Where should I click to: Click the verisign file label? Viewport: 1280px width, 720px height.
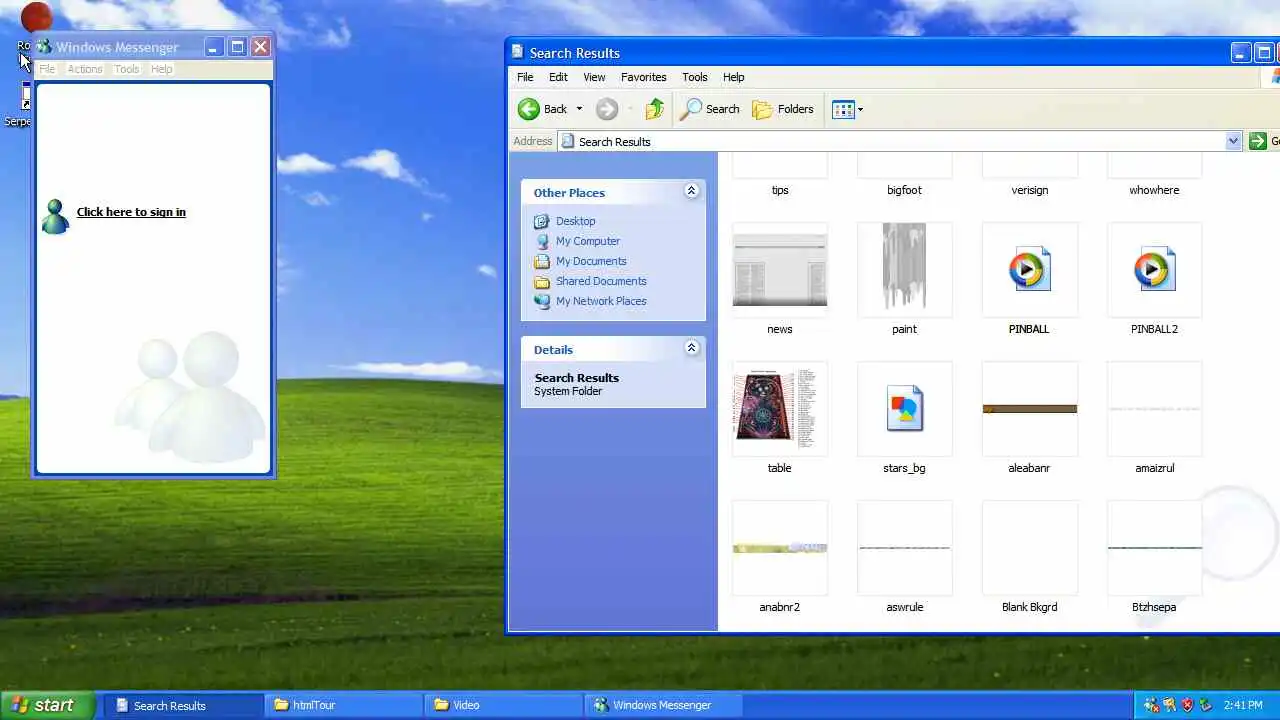point(1030,190)
